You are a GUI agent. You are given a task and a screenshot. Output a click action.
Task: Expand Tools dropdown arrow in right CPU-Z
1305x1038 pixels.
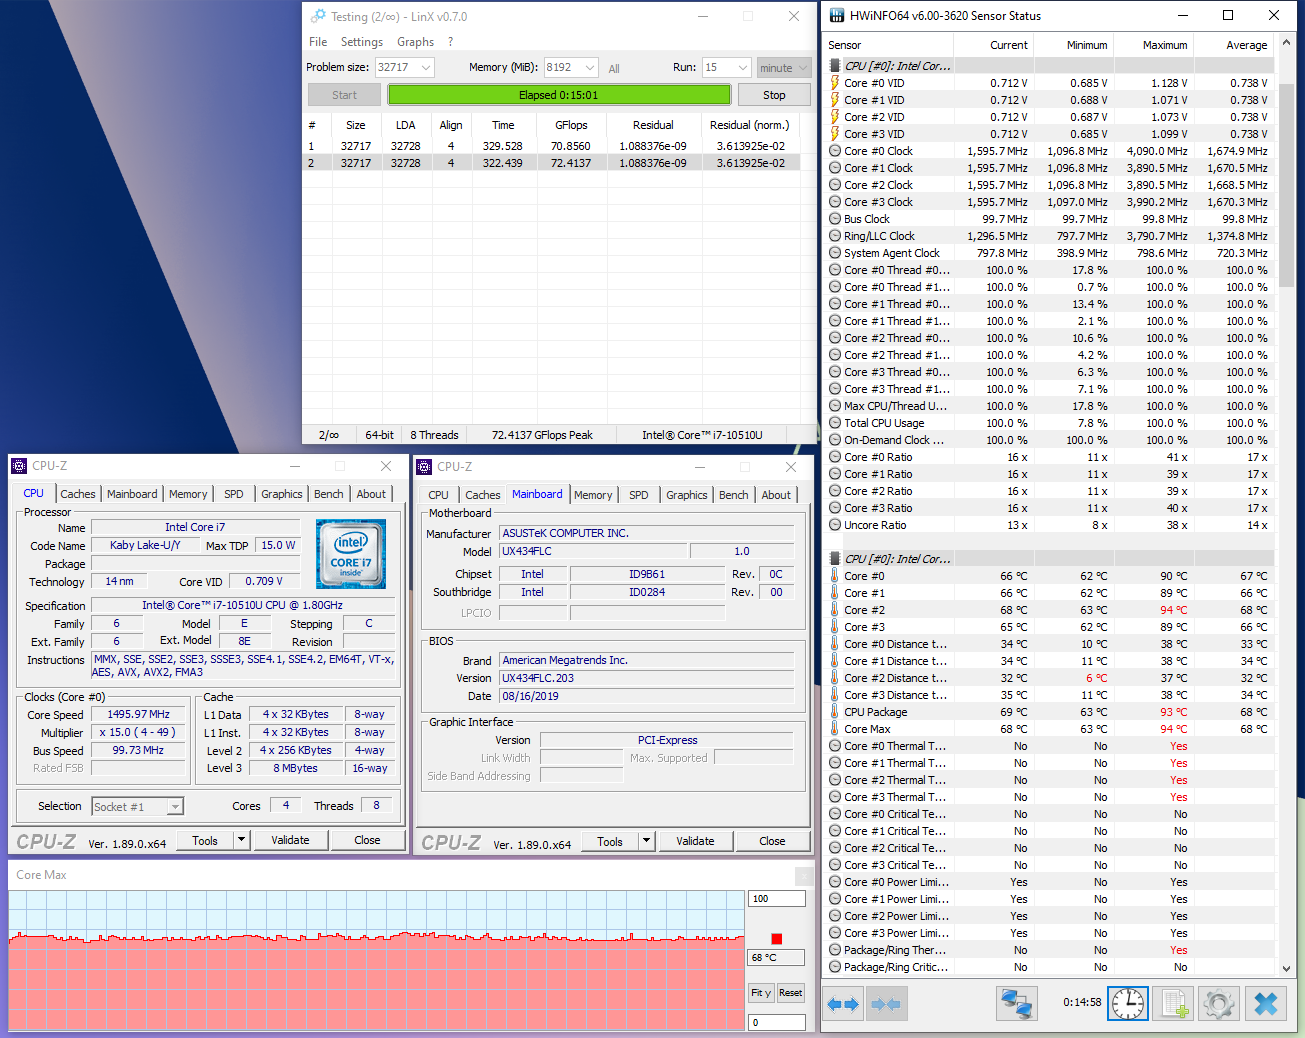click(646, 841)
